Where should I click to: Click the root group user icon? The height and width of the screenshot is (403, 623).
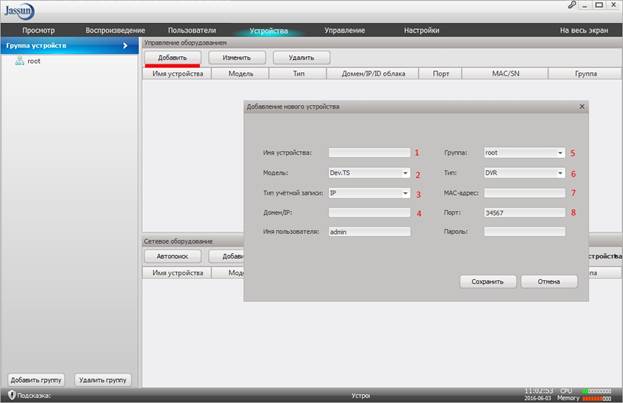click(x=19, y=61)
